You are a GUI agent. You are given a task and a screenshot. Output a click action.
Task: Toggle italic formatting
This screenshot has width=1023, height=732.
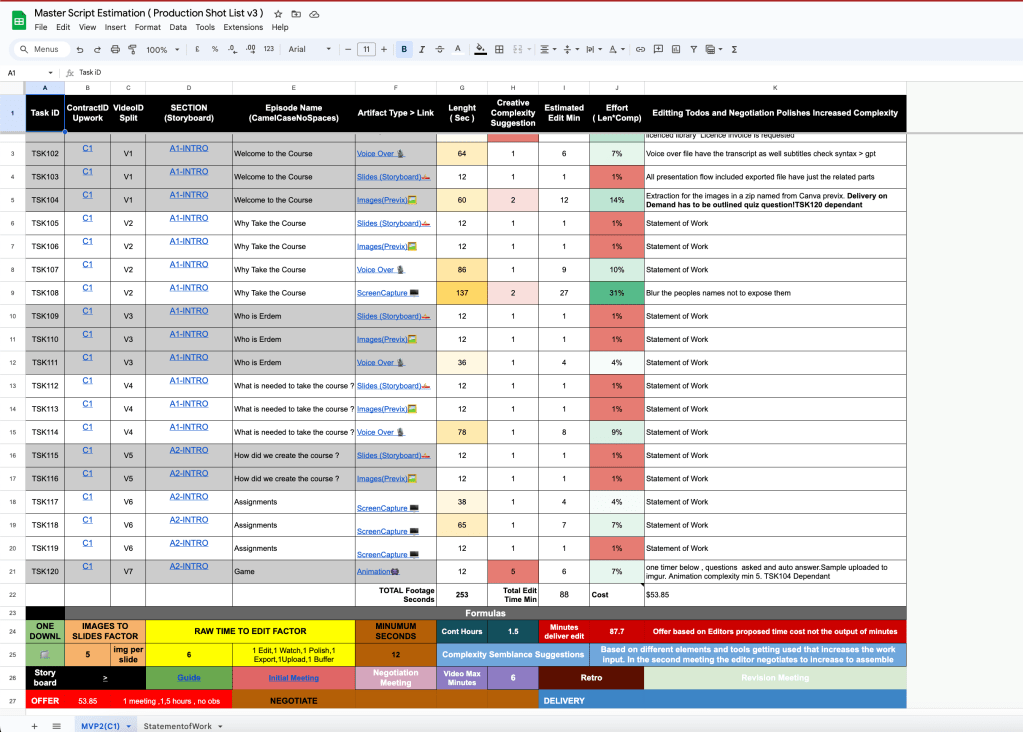pos(422,50)
